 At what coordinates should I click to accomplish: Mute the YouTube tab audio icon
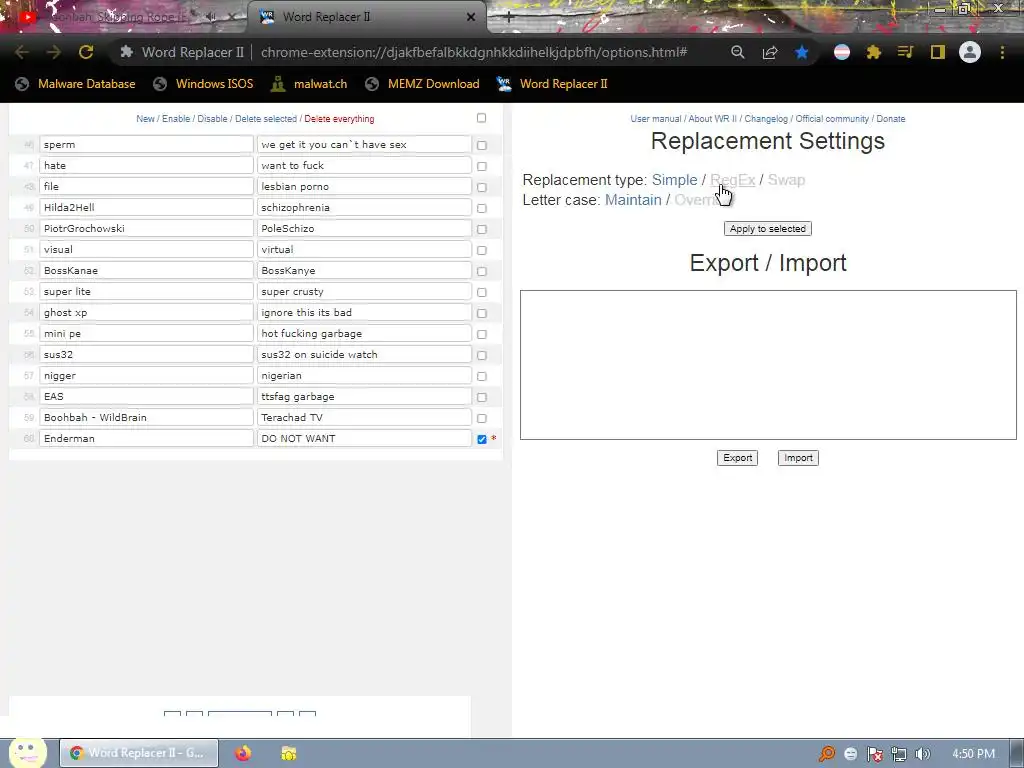coord(210,17)
